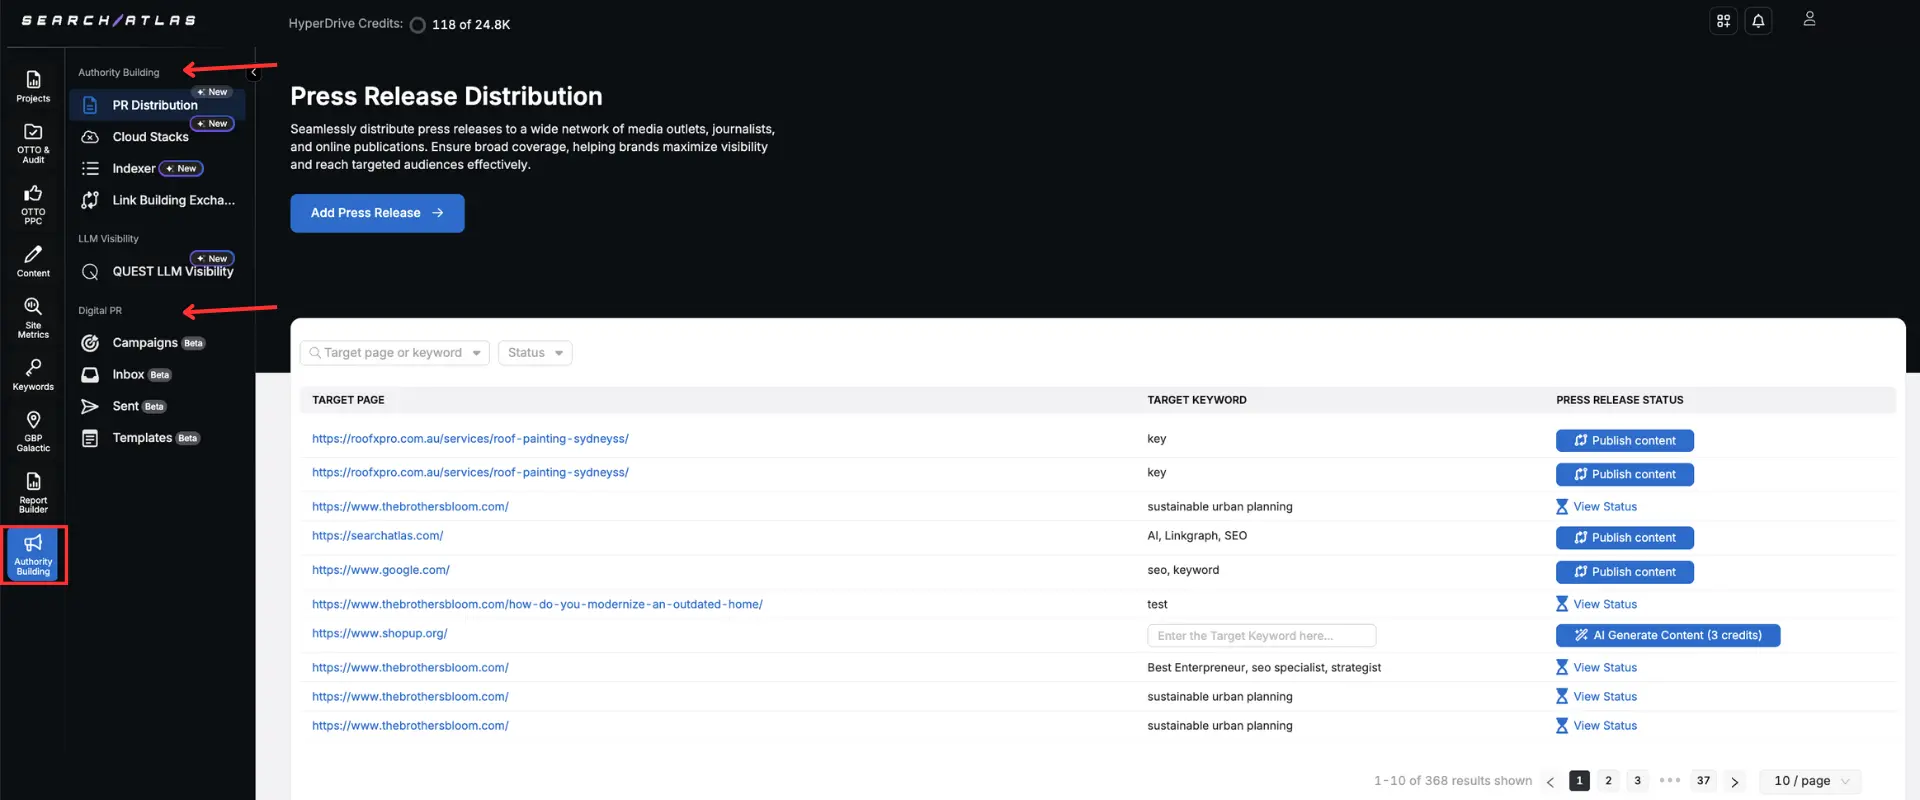The image size is (1920, 800).
Task: Go to next page of results
Action: pos(1735,782)
